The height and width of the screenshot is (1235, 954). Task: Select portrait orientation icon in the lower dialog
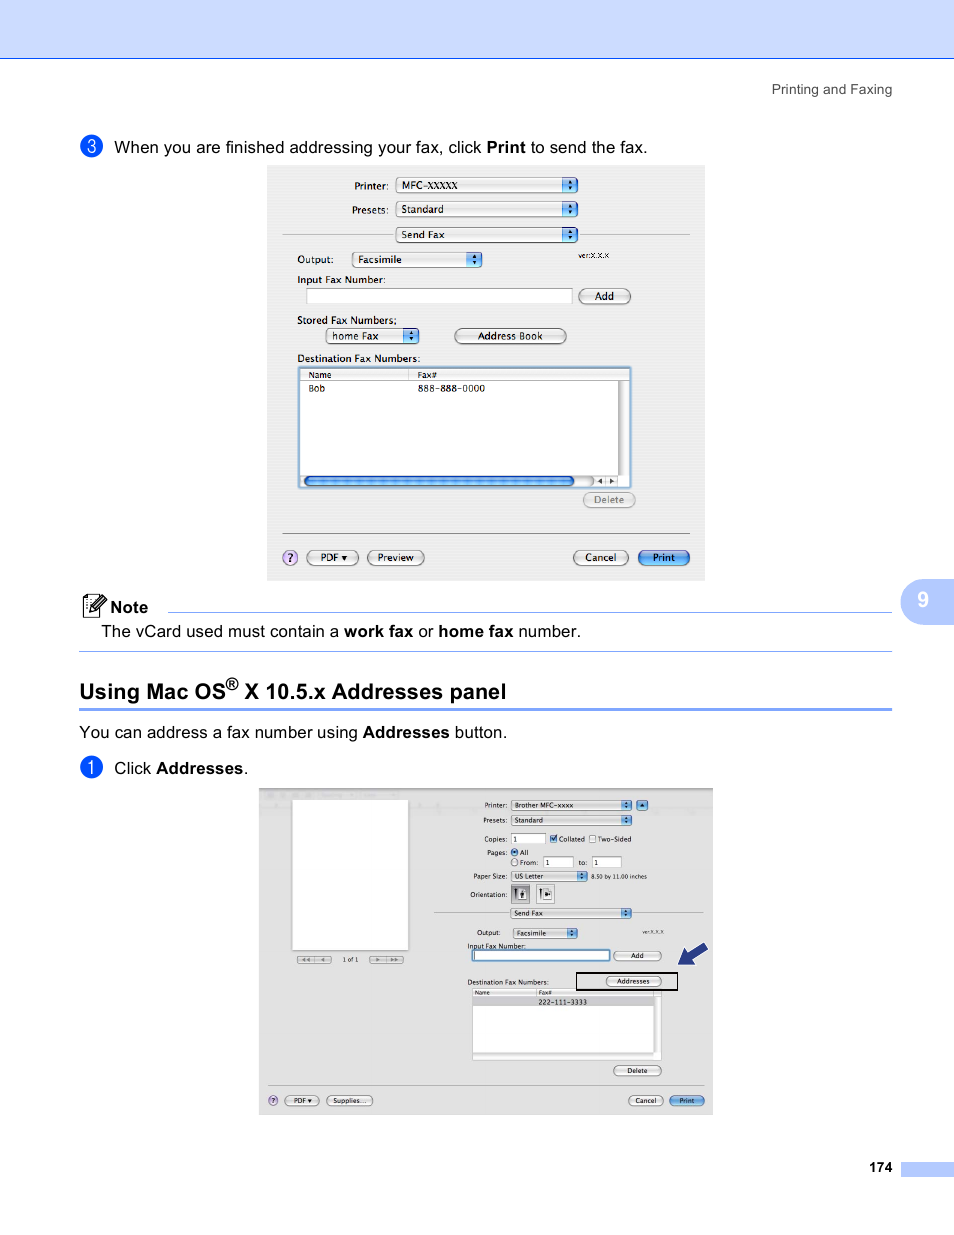coord(520,894)
